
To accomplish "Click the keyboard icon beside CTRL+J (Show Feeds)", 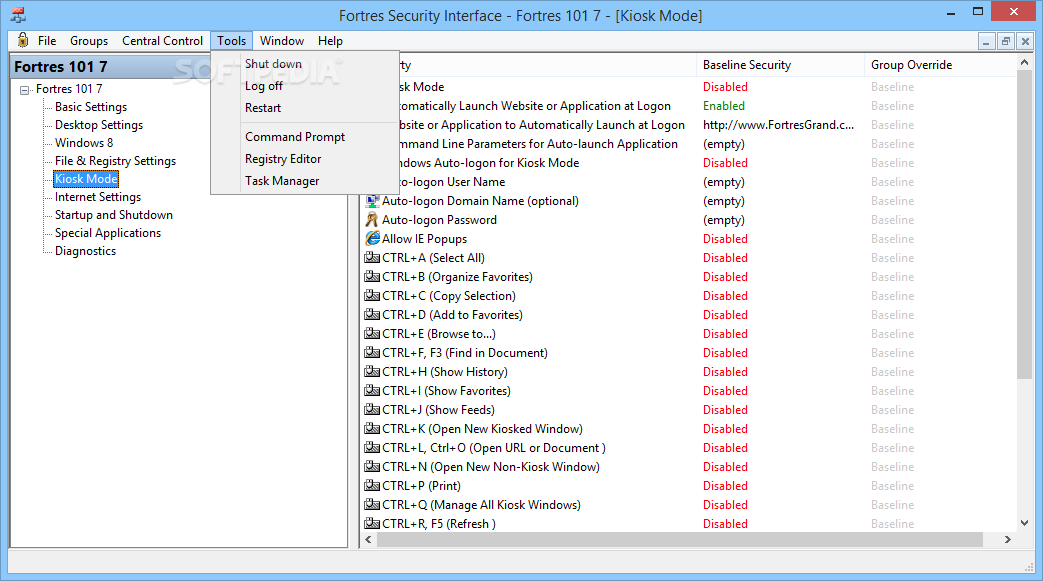I will [372, 409].
